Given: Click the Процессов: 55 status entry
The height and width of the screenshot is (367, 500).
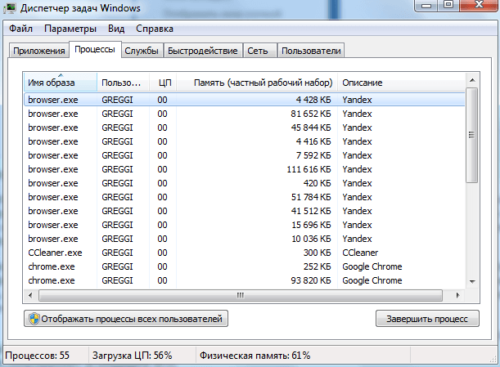Looking at the screenshot, I should click(37, 355).
